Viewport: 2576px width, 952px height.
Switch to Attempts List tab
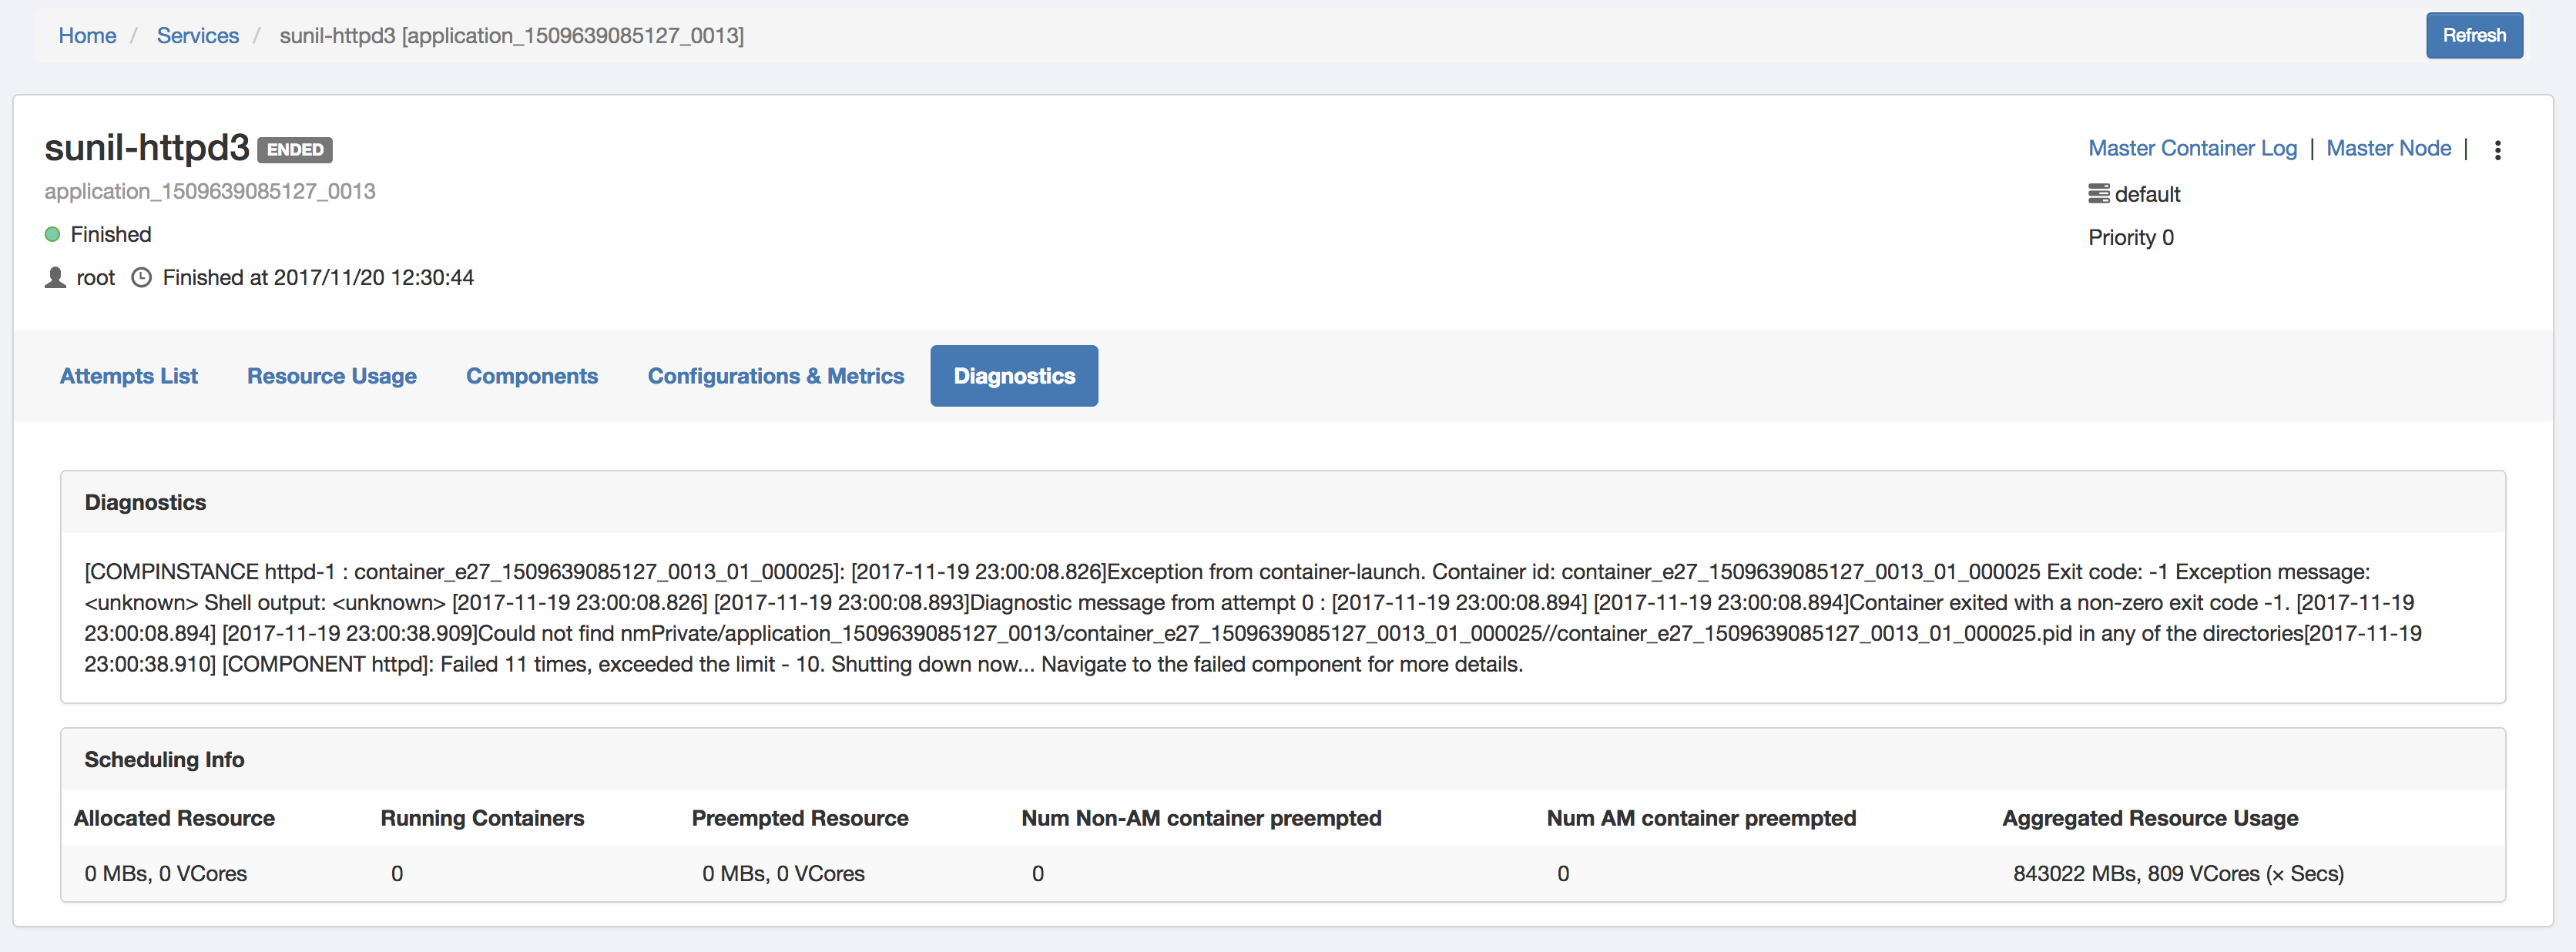pos(129,376)
